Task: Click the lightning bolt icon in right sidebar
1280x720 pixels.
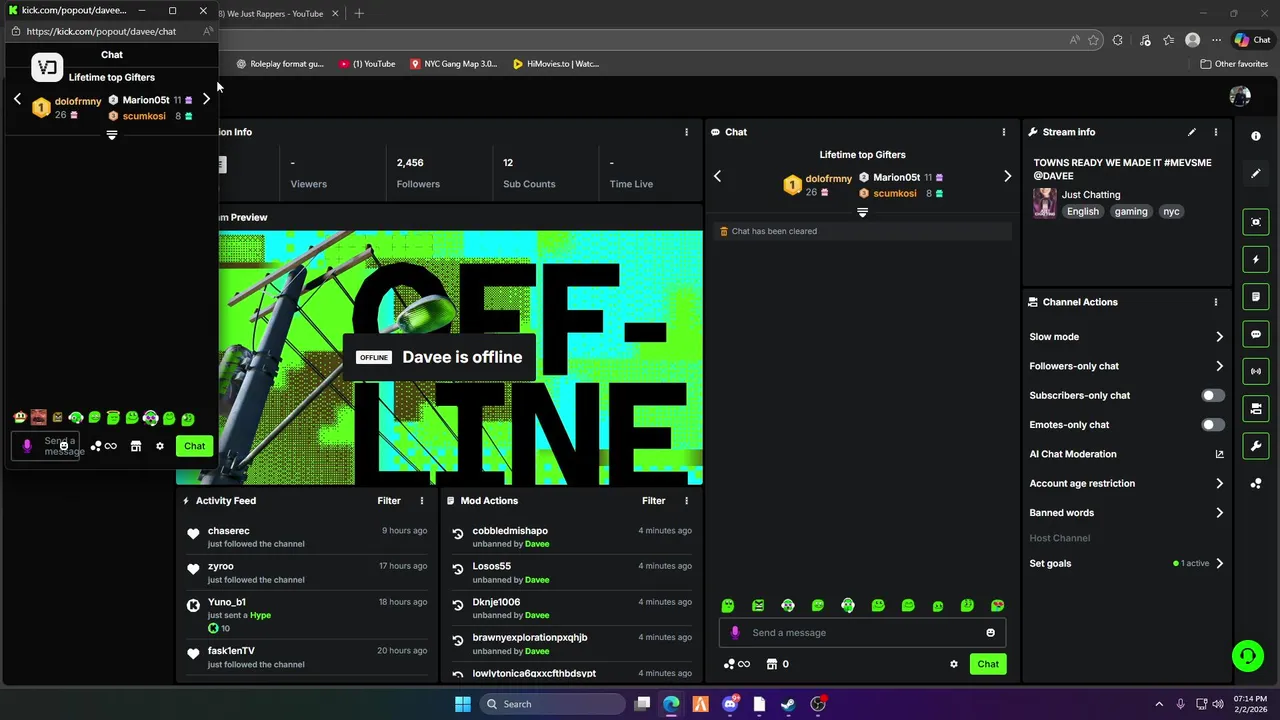Action: point(1256,259)
